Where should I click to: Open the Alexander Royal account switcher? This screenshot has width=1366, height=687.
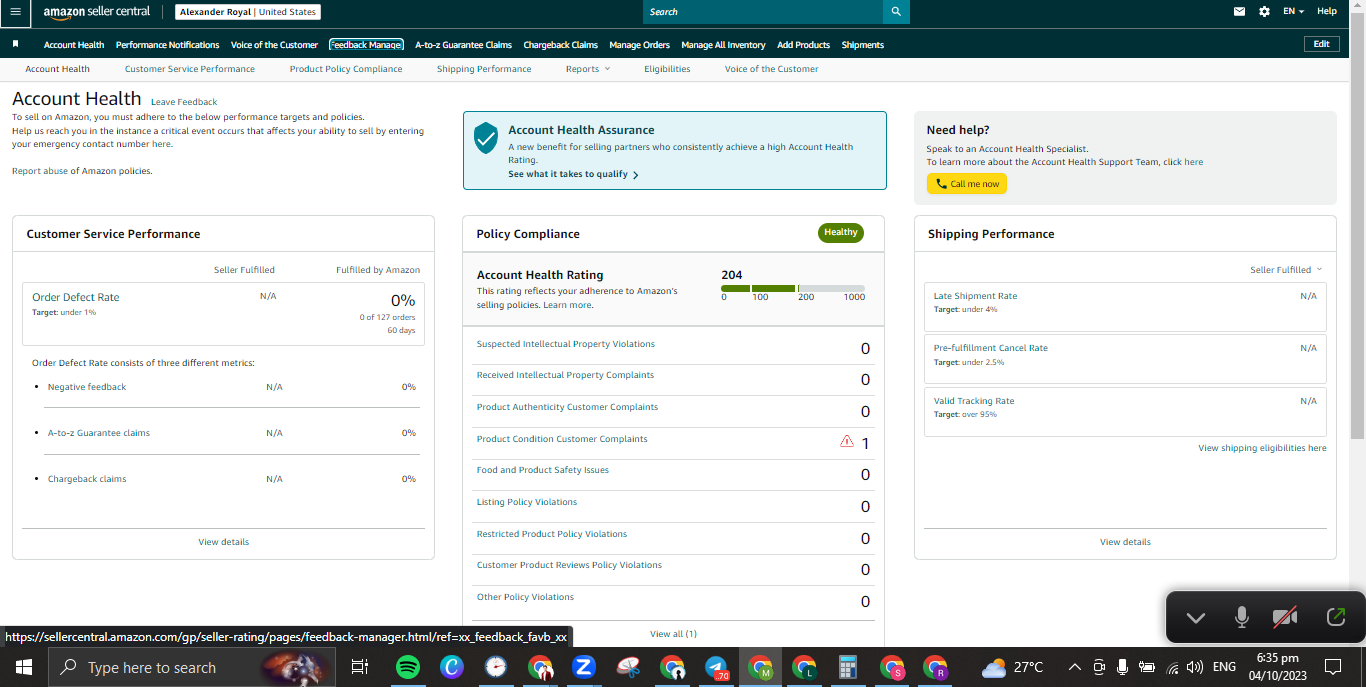click(x=248, y=12)
